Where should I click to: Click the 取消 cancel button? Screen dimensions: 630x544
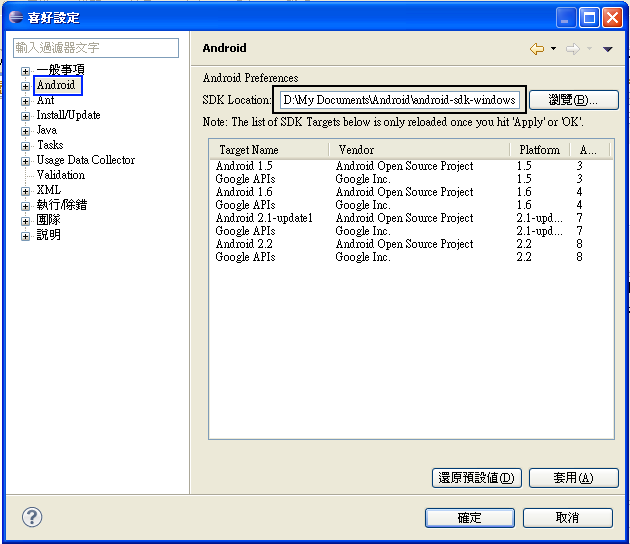(568, 517)
